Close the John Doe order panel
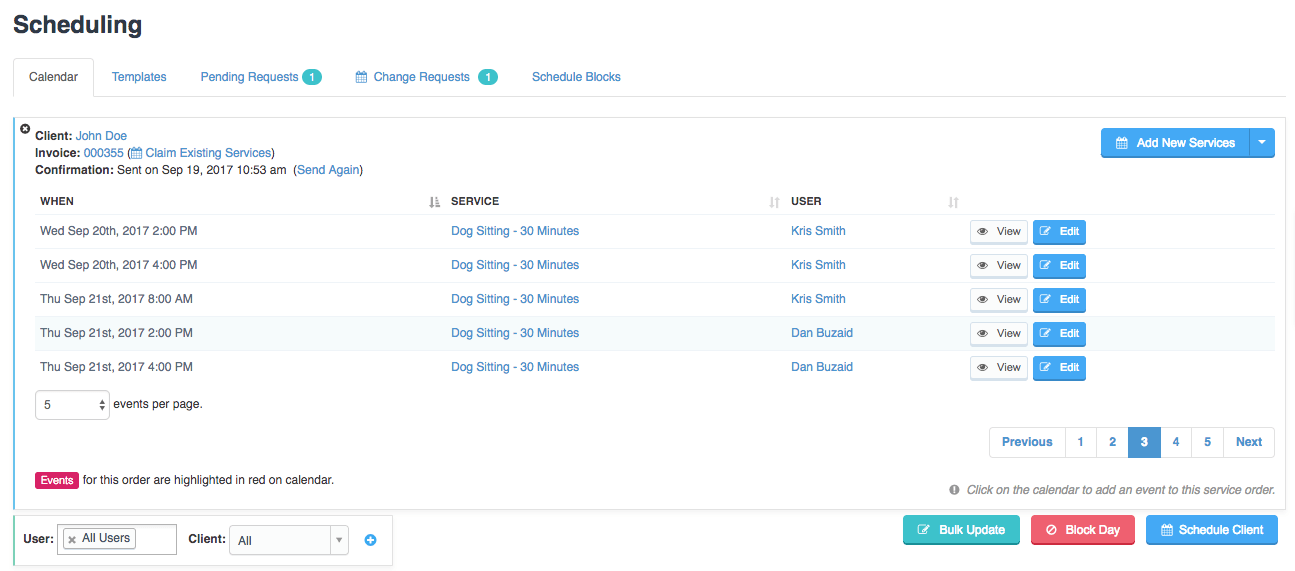This screenshot has width=1295, height=571. coord(26,129)
